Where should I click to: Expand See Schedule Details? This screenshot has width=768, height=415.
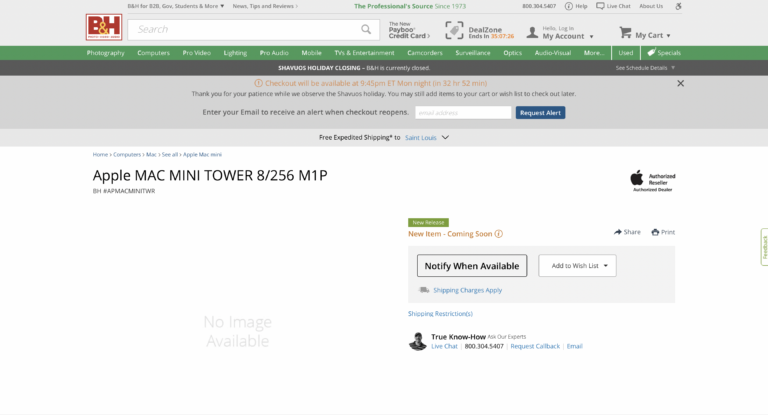pyautogui.click(x=646, y=68)
